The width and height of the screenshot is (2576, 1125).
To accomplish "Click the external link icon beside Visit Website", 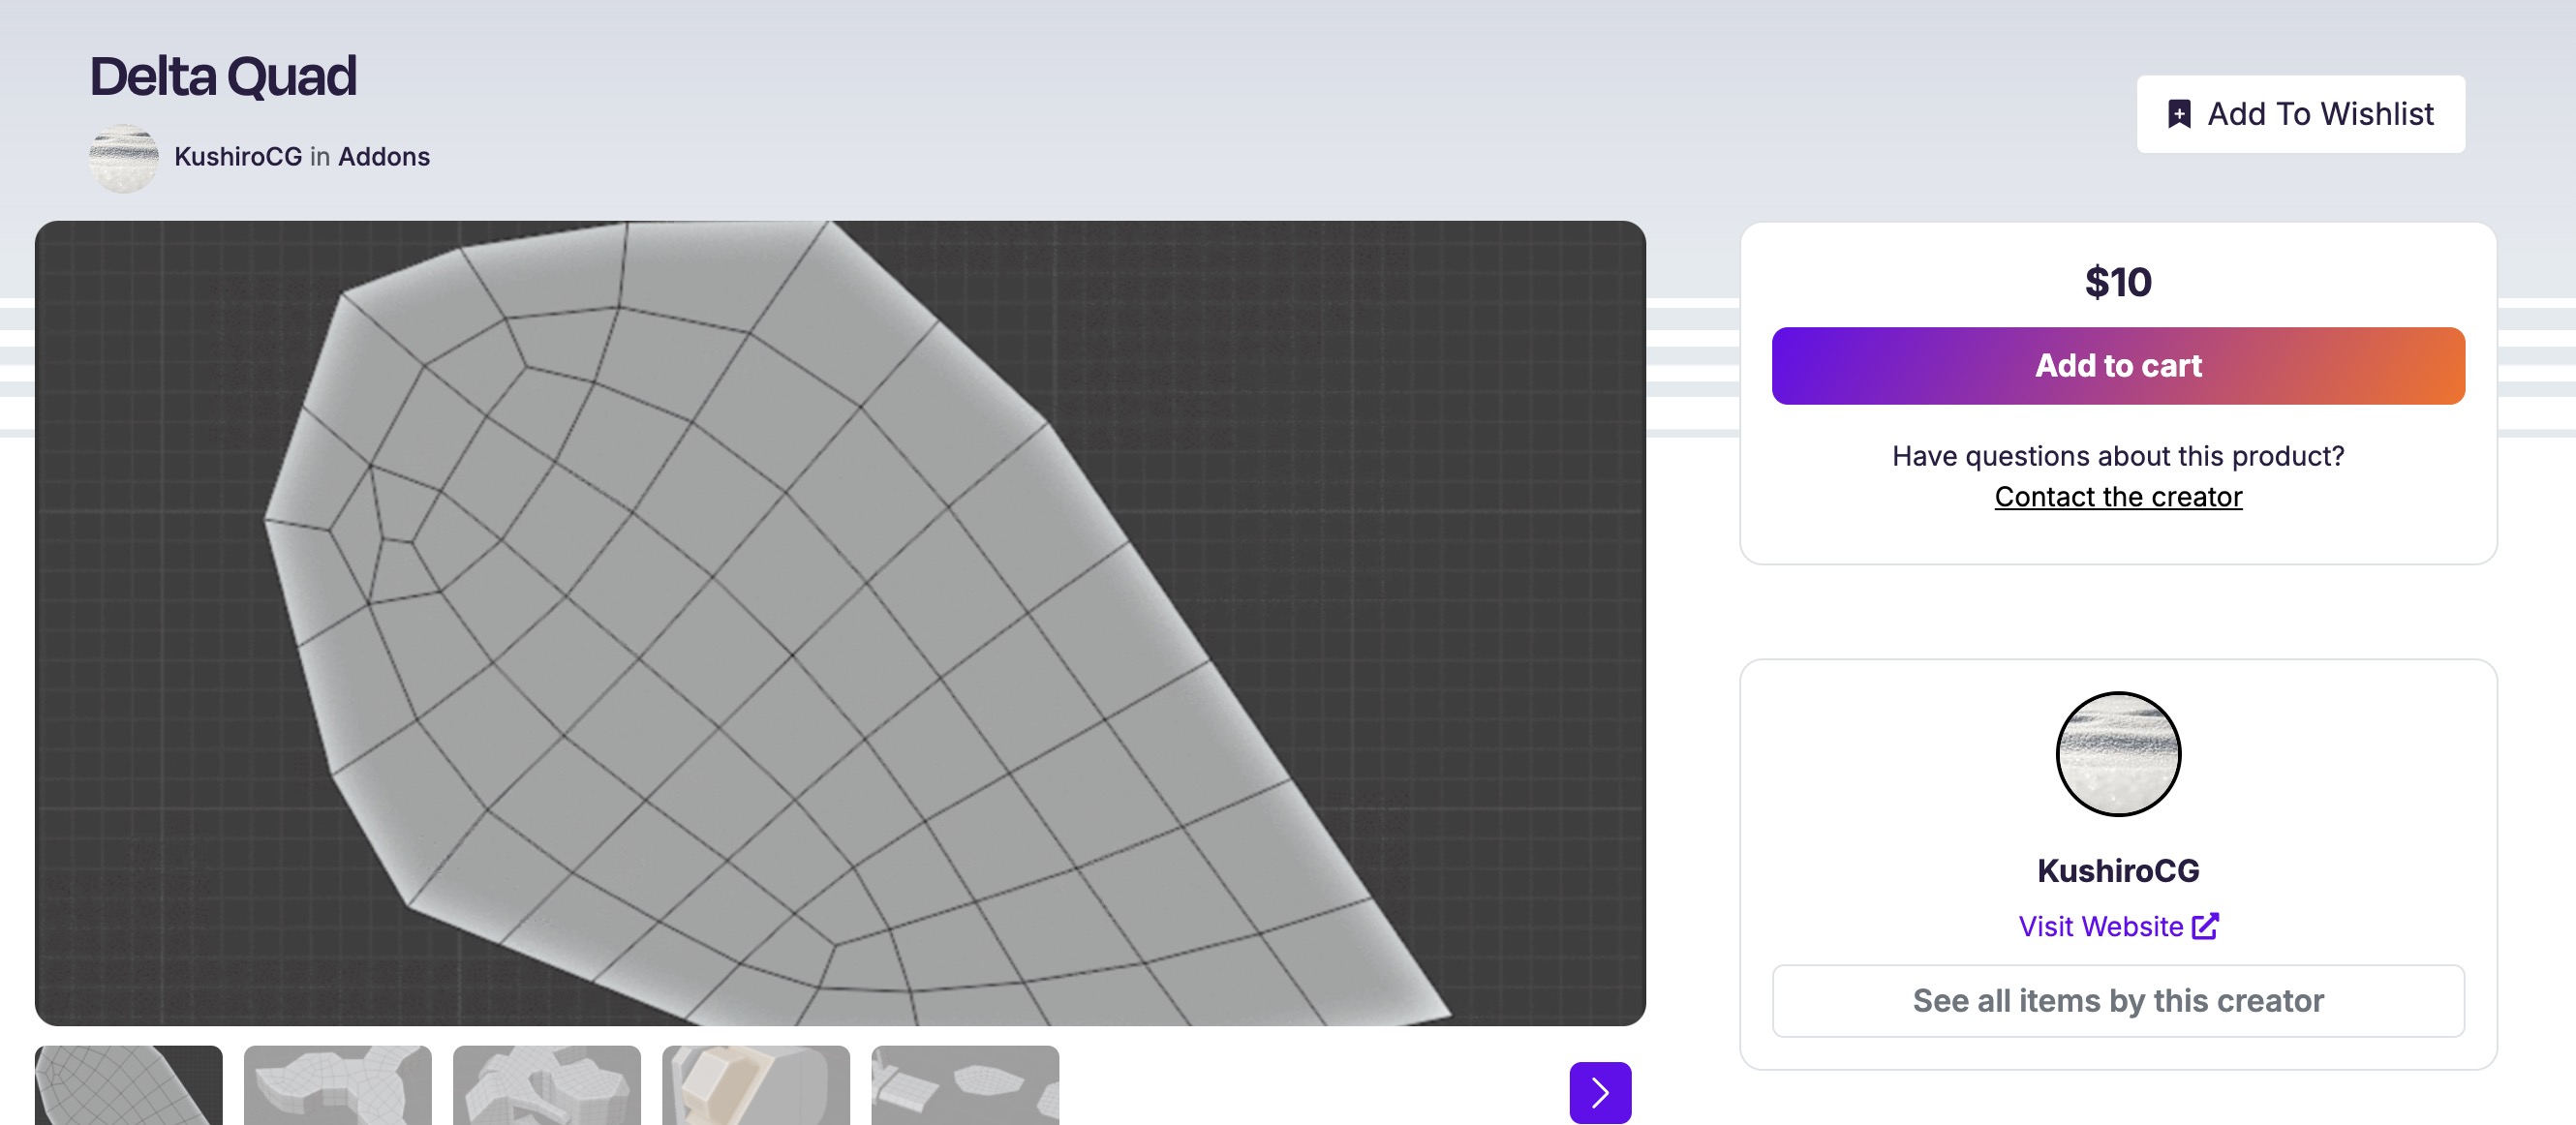I will [x=2205, y=926].
